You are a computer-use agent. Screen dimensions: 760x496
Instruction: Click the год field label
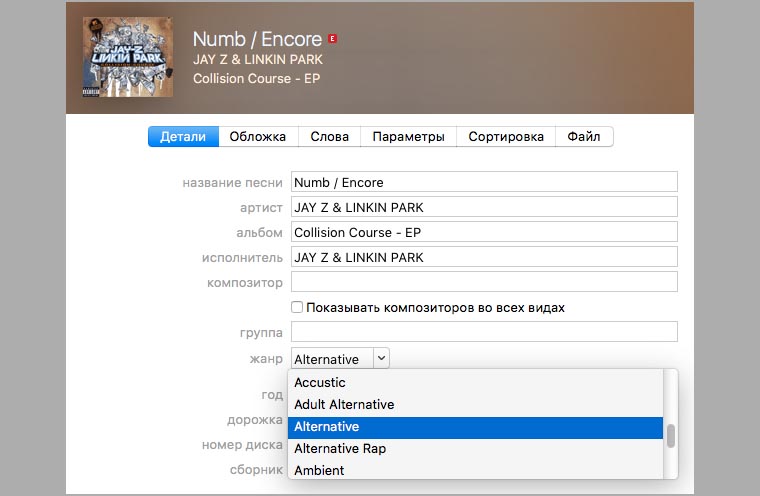pyautogui.click(x=272, y=395)
